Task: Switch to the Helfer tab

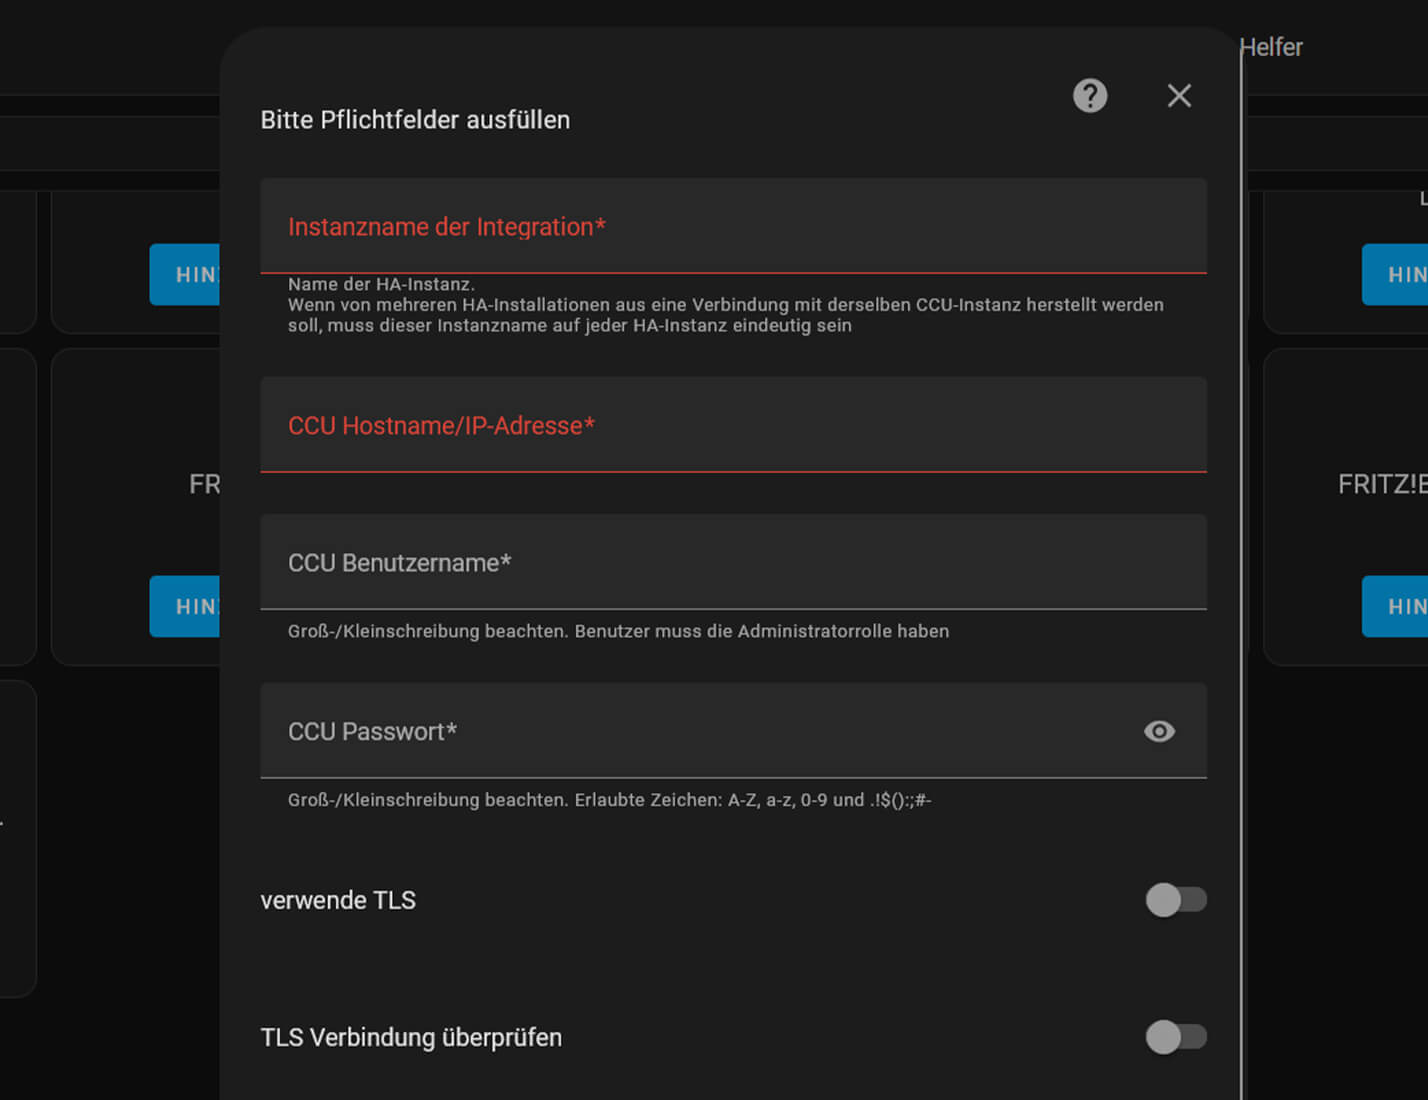Action: click(1271, 47)
